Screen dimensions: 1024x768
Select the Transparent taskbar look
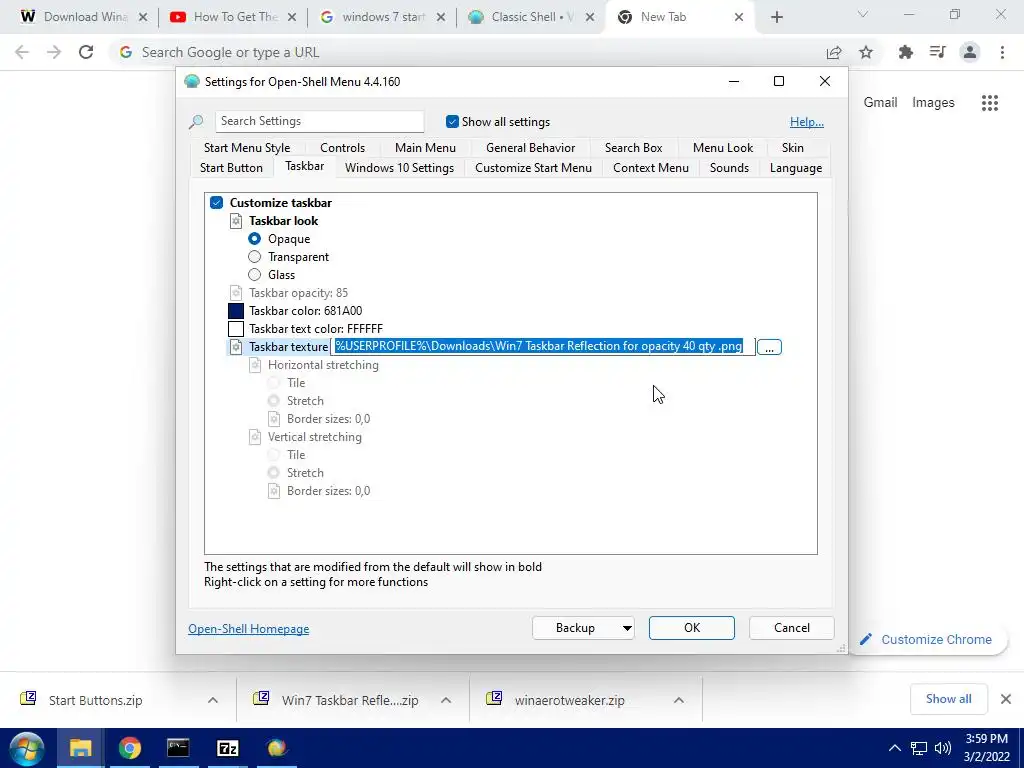(x=255, y=257)
